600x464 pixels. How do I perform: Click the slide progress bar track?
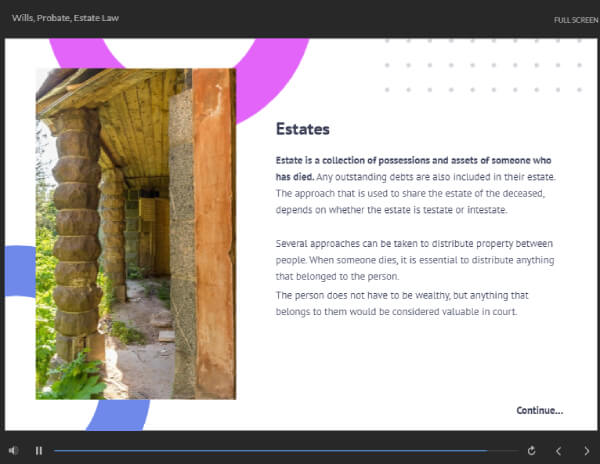(x=270, y=451)
